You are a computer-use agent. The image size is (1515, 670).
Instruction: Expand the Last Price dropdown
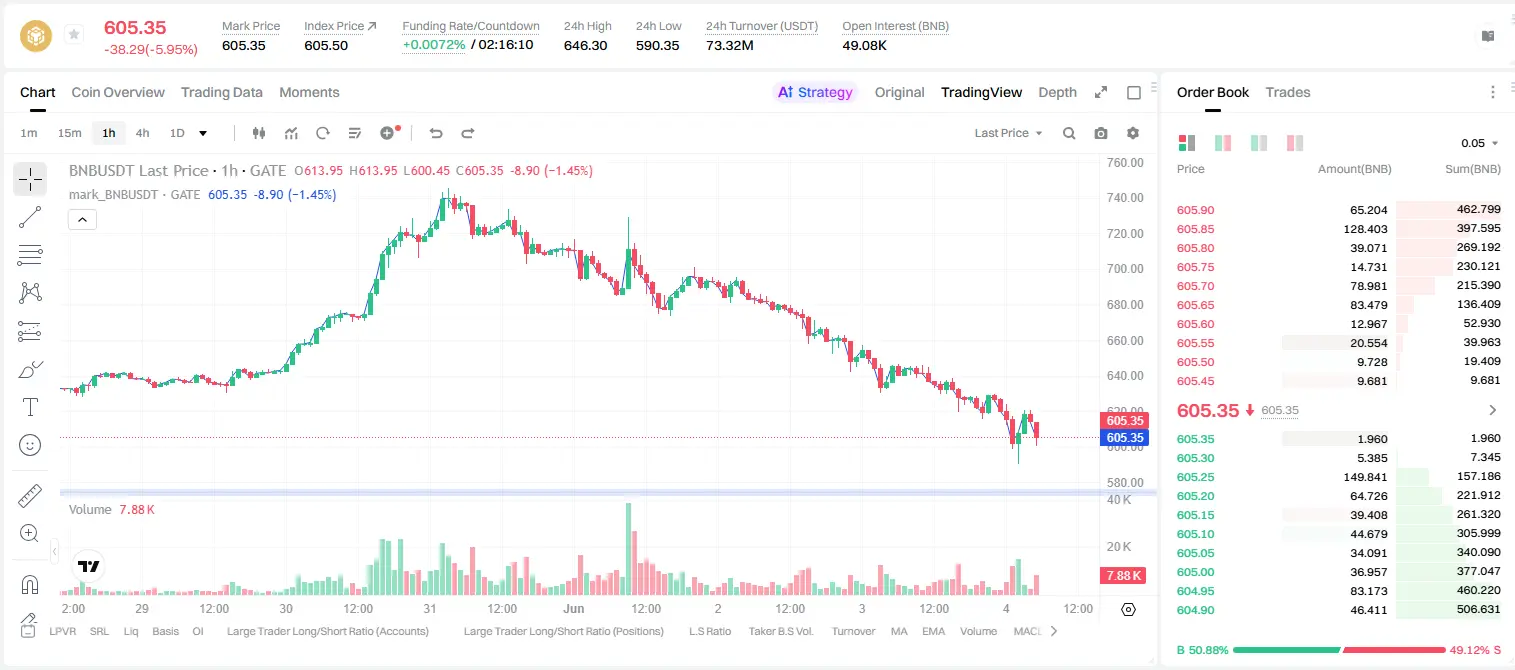click(x=1009, y=133)
